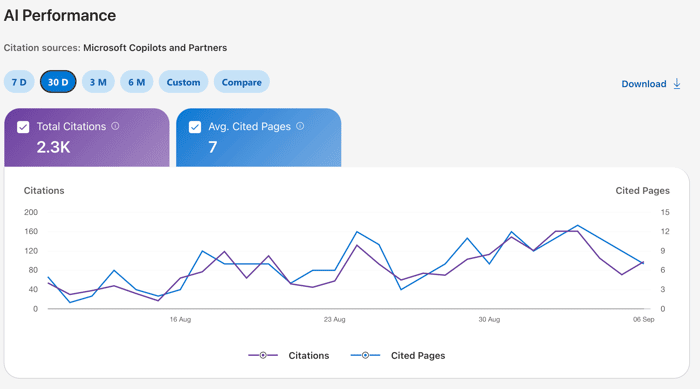Click the 30 Aug chart date marker
Viewport: 700px width, 389px height.
[489, 319]
